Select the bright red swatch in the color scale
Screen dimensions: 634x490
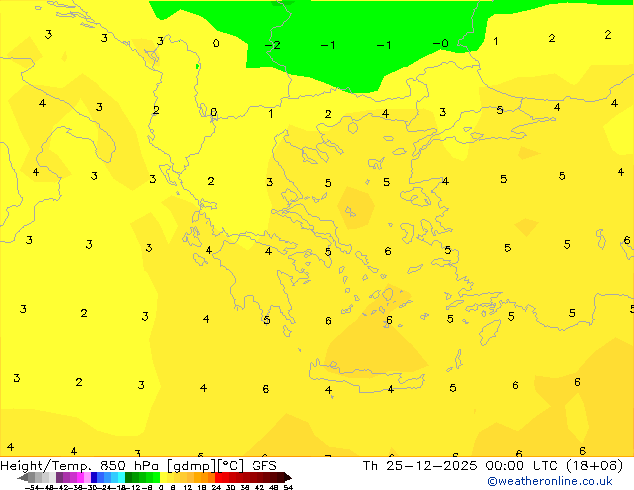click(218, 477)
